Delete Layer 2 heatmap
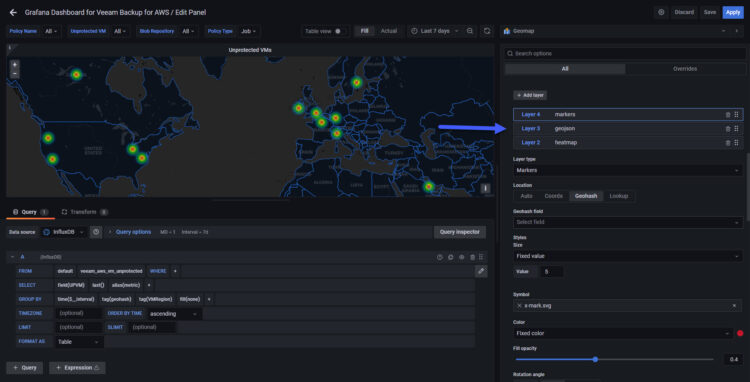The height and width of the screenshot is (382, 750). tap(728, 142)
